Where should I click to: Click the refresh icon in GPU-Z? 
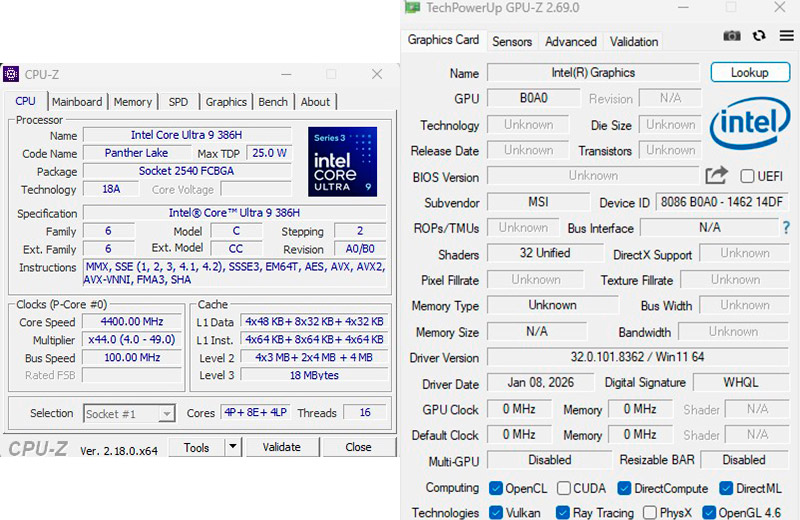click(x=759, y=36)
